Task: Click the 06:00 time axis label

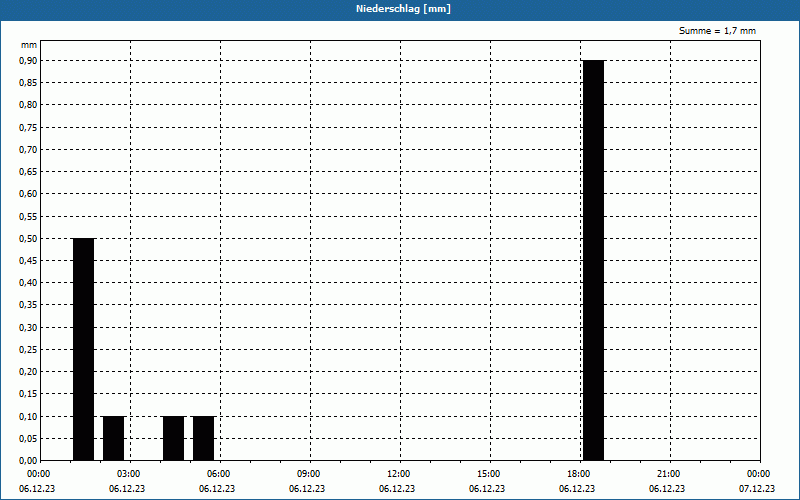Action: [219, 474]
